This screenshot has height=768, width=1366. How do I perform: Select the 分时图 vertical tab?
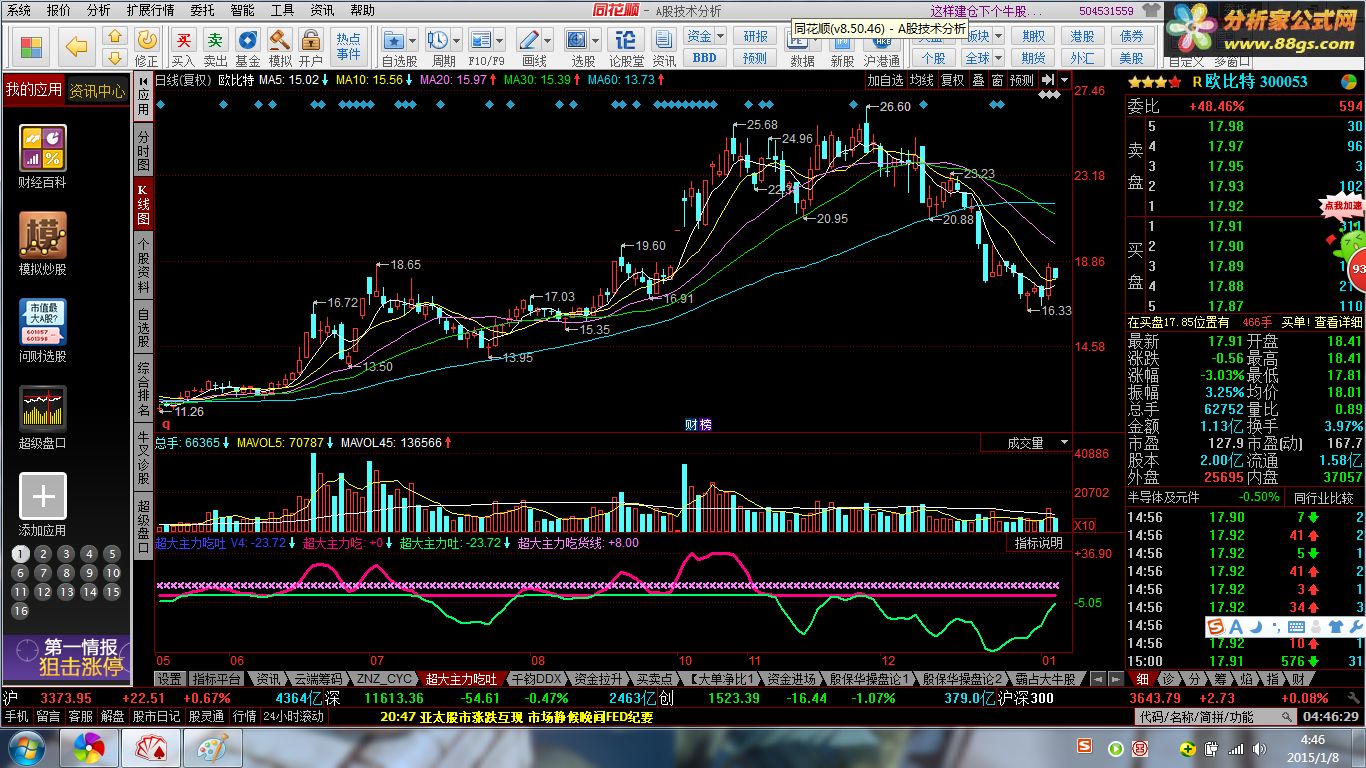143,151
